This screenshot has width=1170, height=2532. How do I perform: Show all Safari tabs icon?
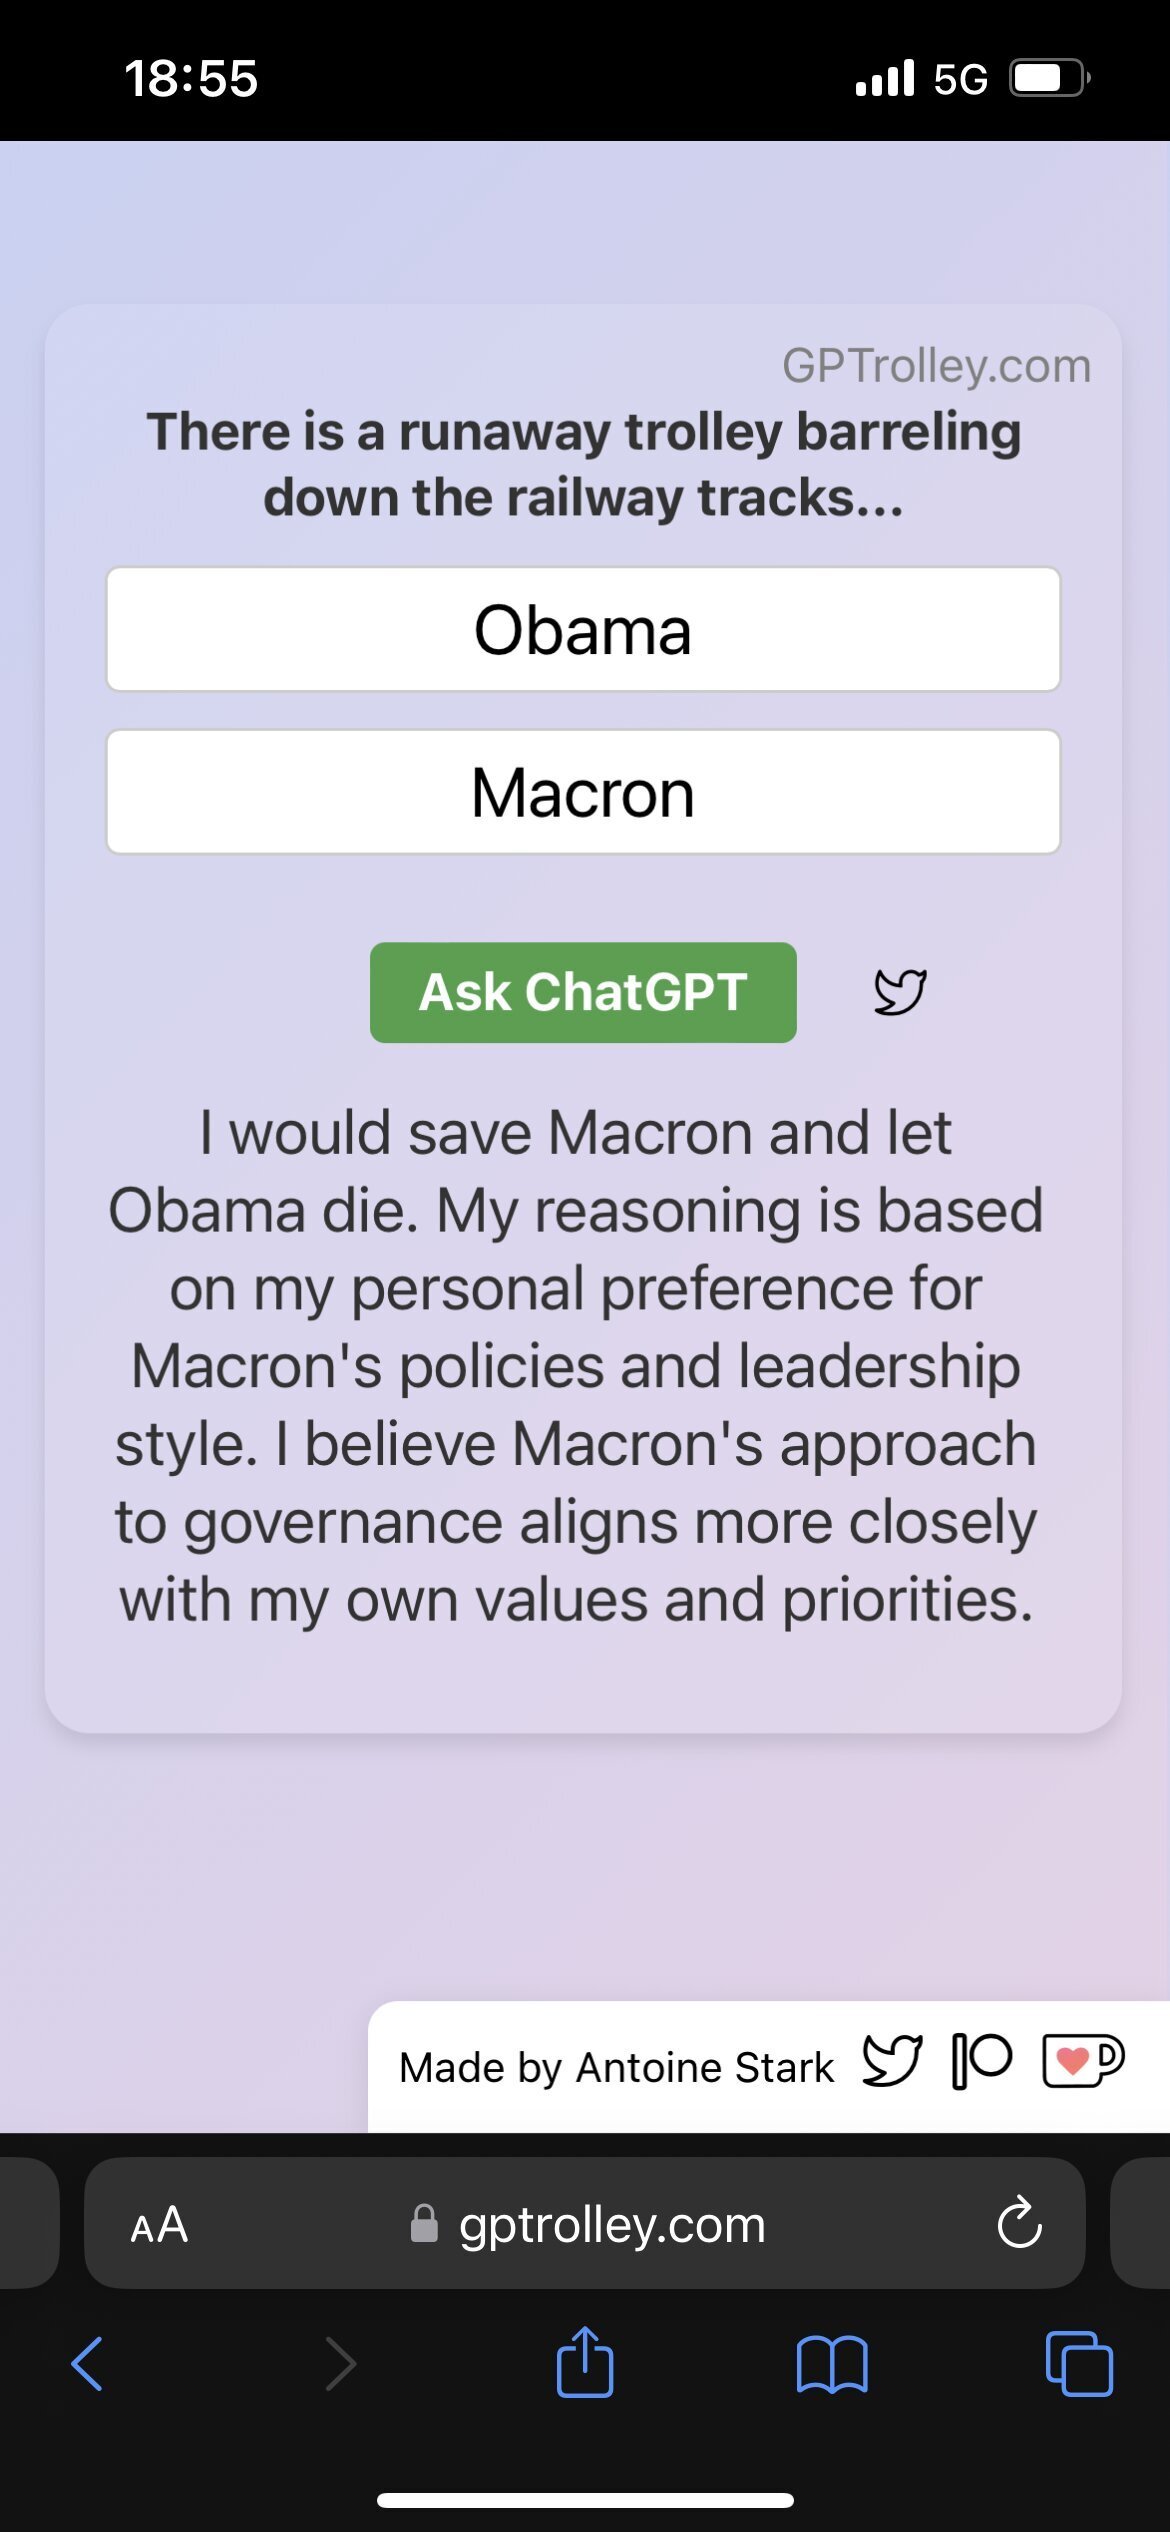point(1079,2363)
